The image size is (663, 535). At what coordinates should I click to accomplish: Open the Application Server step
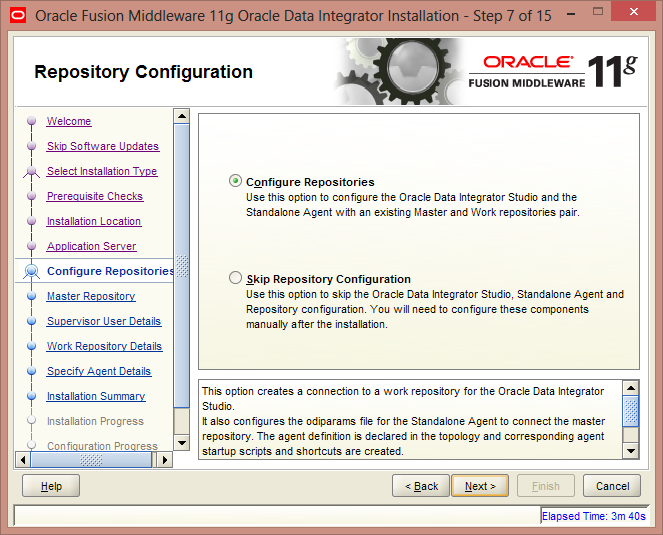(x=92, y=246)
